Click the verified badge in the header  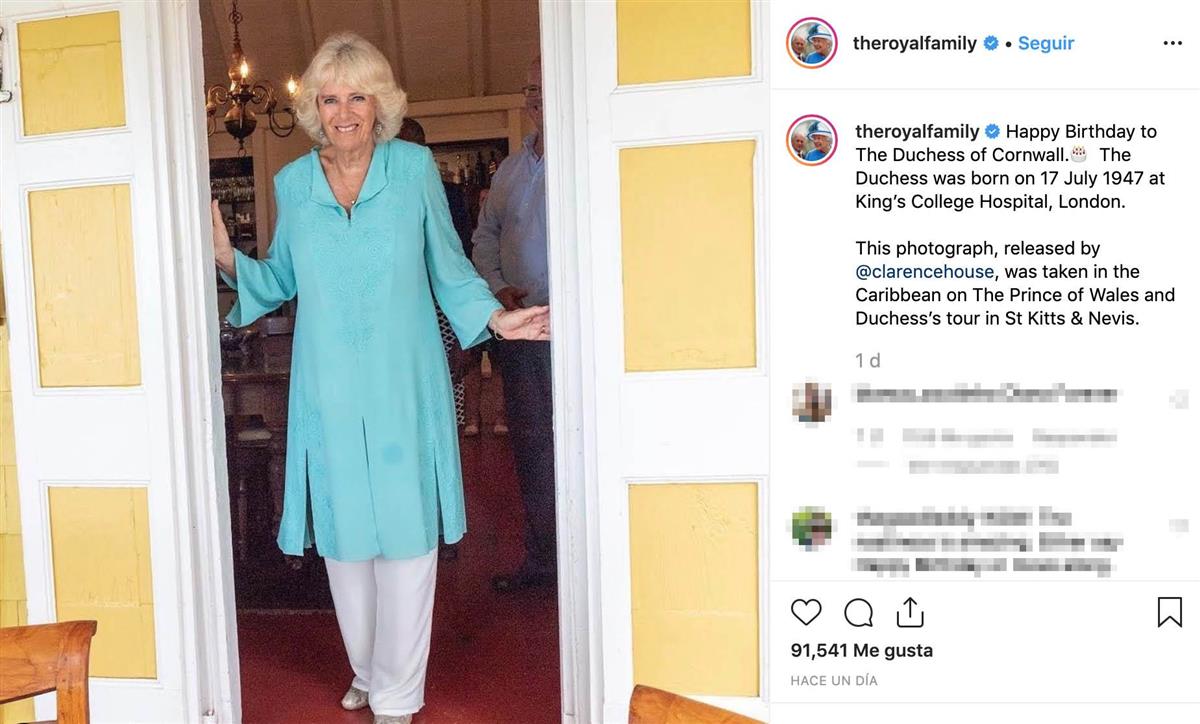(990, 44)
